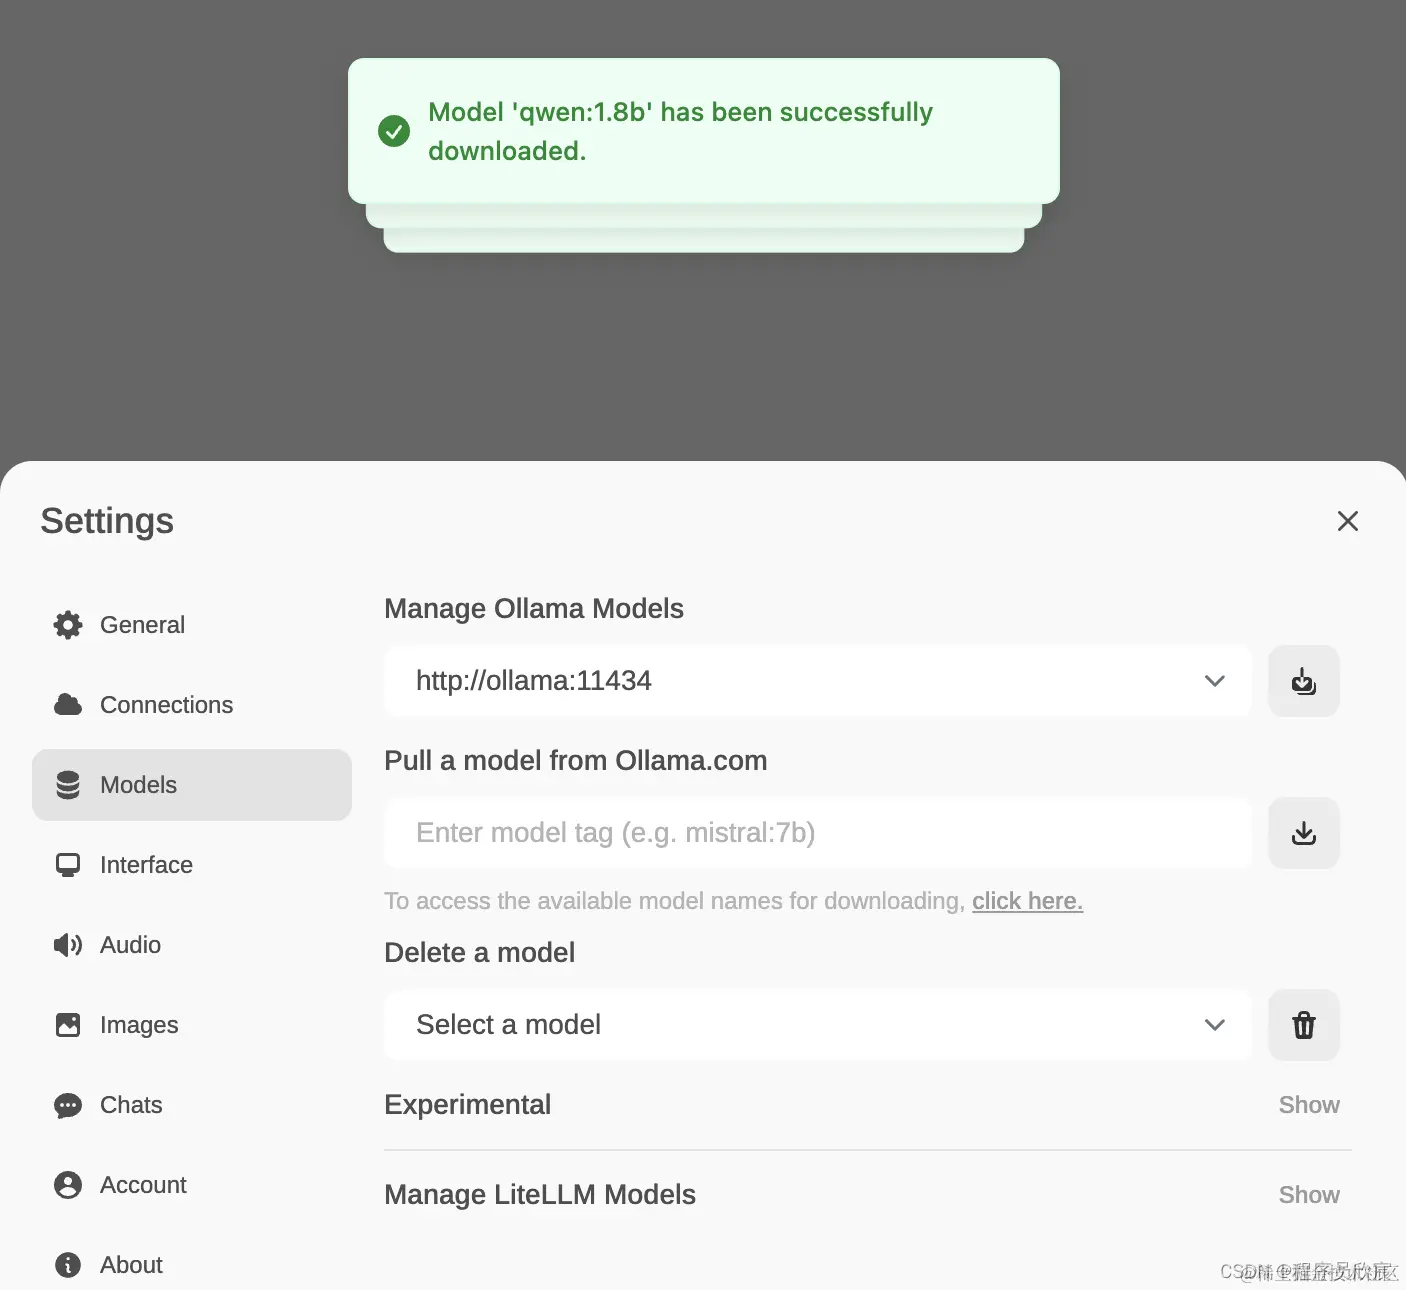1406x1290 pixels.
Task: Close the Settings dialog
Action: 1348,521
